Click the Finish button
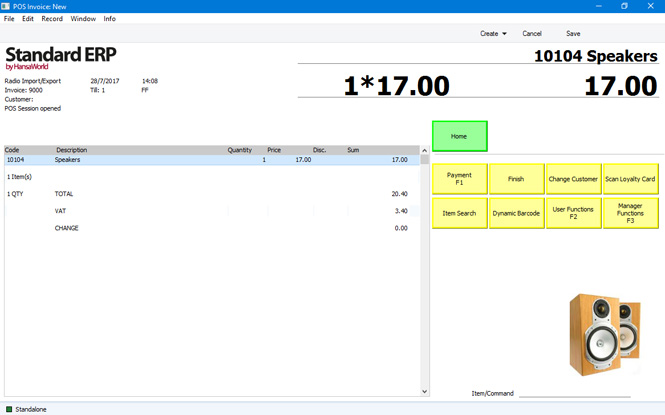 click(x=517, y=179)
